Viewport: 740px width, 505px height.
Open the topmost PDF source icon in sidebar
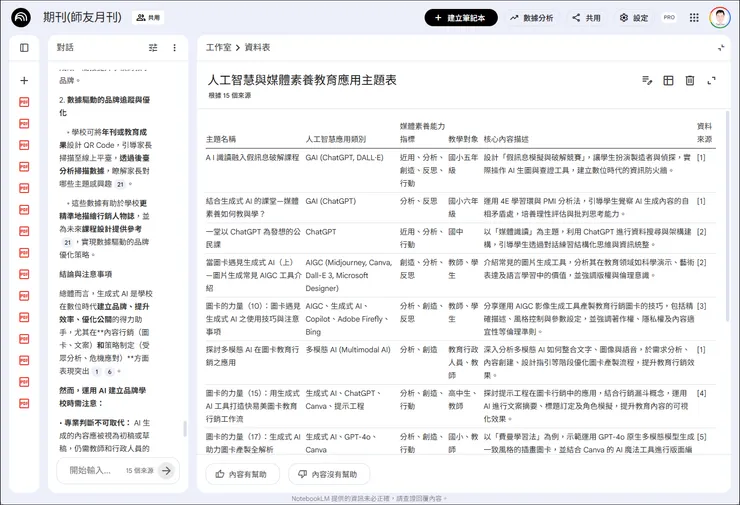pyautogui.click(x=24, y=102)
